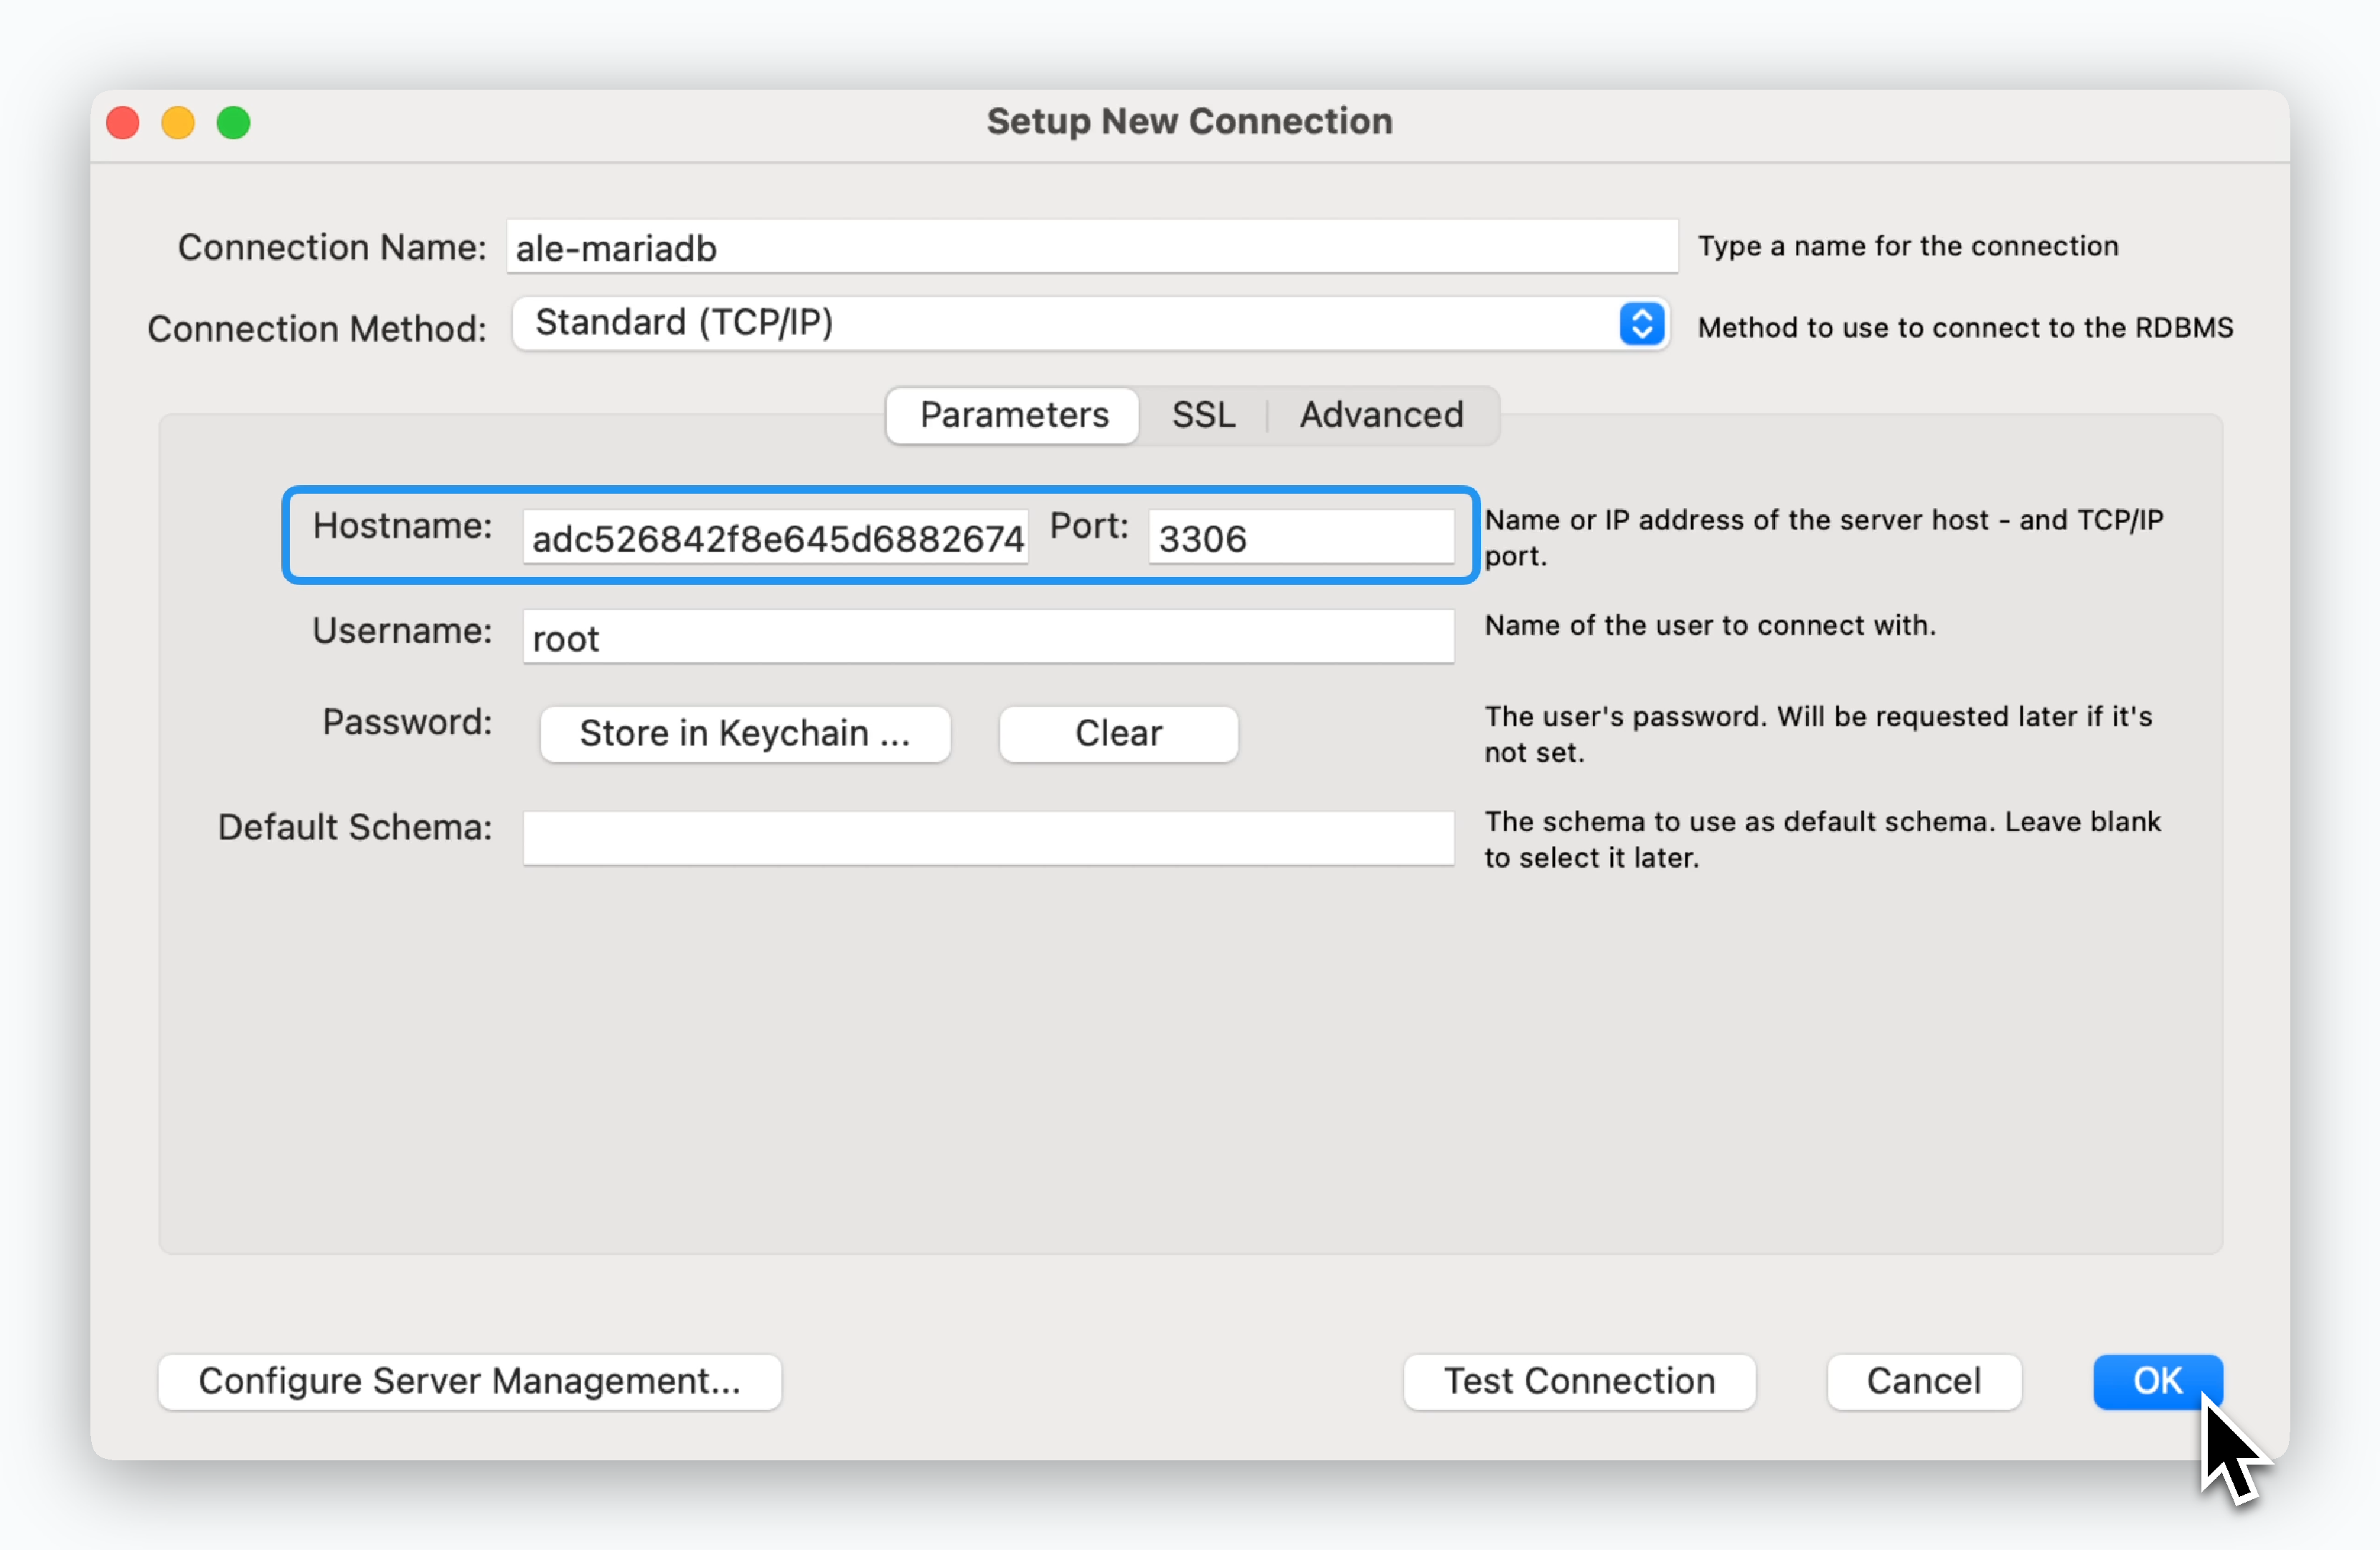Cancel the new connection setup
This screenshot has height=1550, width=2380.
(1924, 1382)
